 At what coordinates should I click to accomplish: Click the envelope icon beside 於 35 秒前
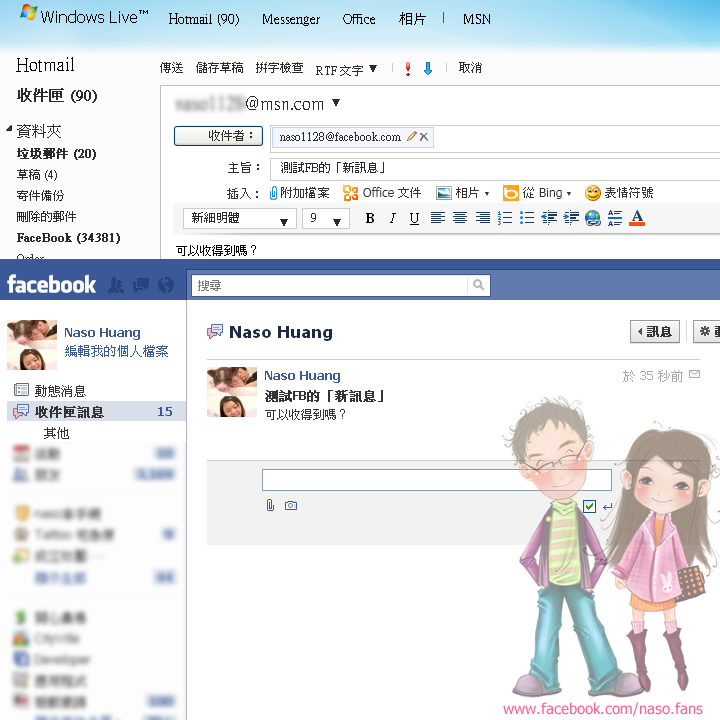(x=695, y=374)
